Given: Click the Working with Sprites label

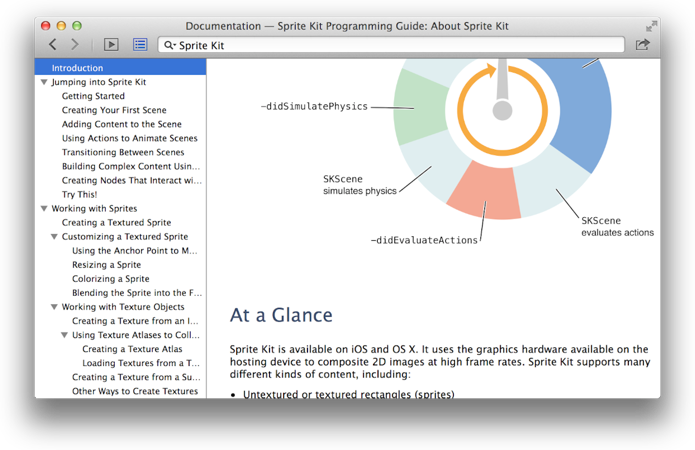Looking at the screenshot, I should click(x=94, y=208).
